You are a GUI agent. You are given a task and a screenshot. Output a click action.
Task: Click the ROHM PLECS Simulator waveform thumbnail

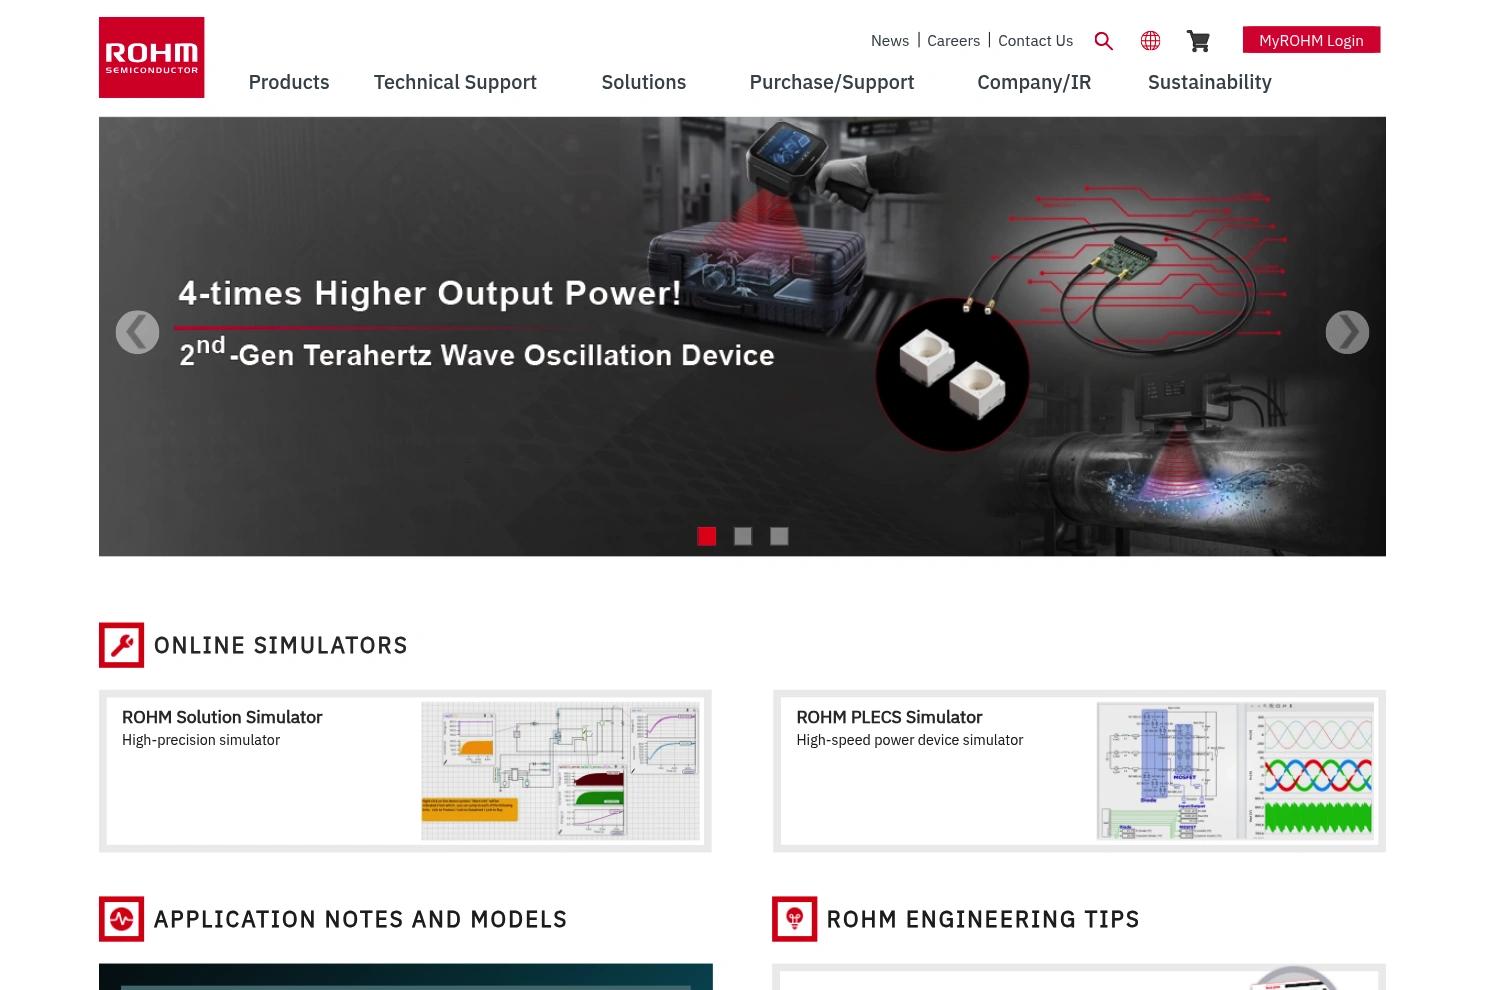[1235, 771]
